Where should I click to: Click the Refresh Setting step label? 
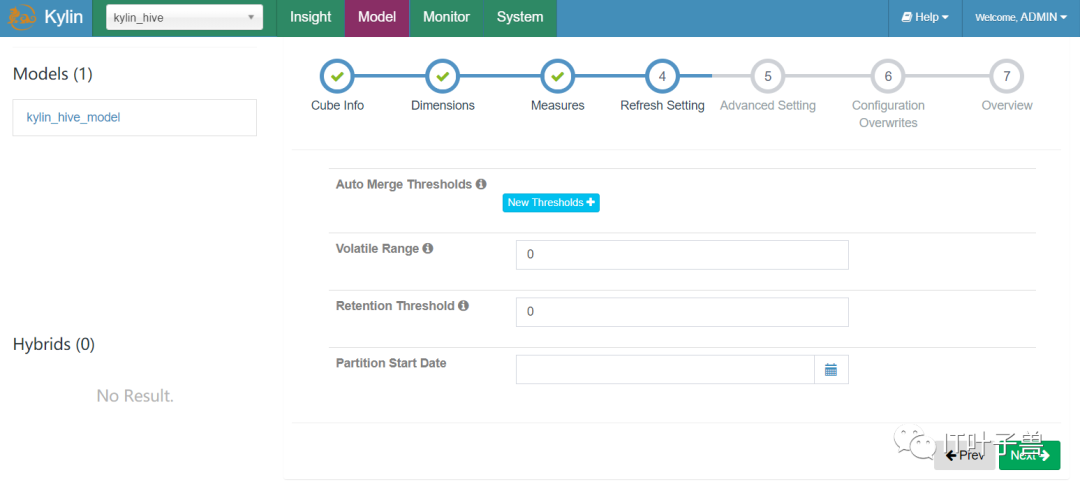[663, 106]
